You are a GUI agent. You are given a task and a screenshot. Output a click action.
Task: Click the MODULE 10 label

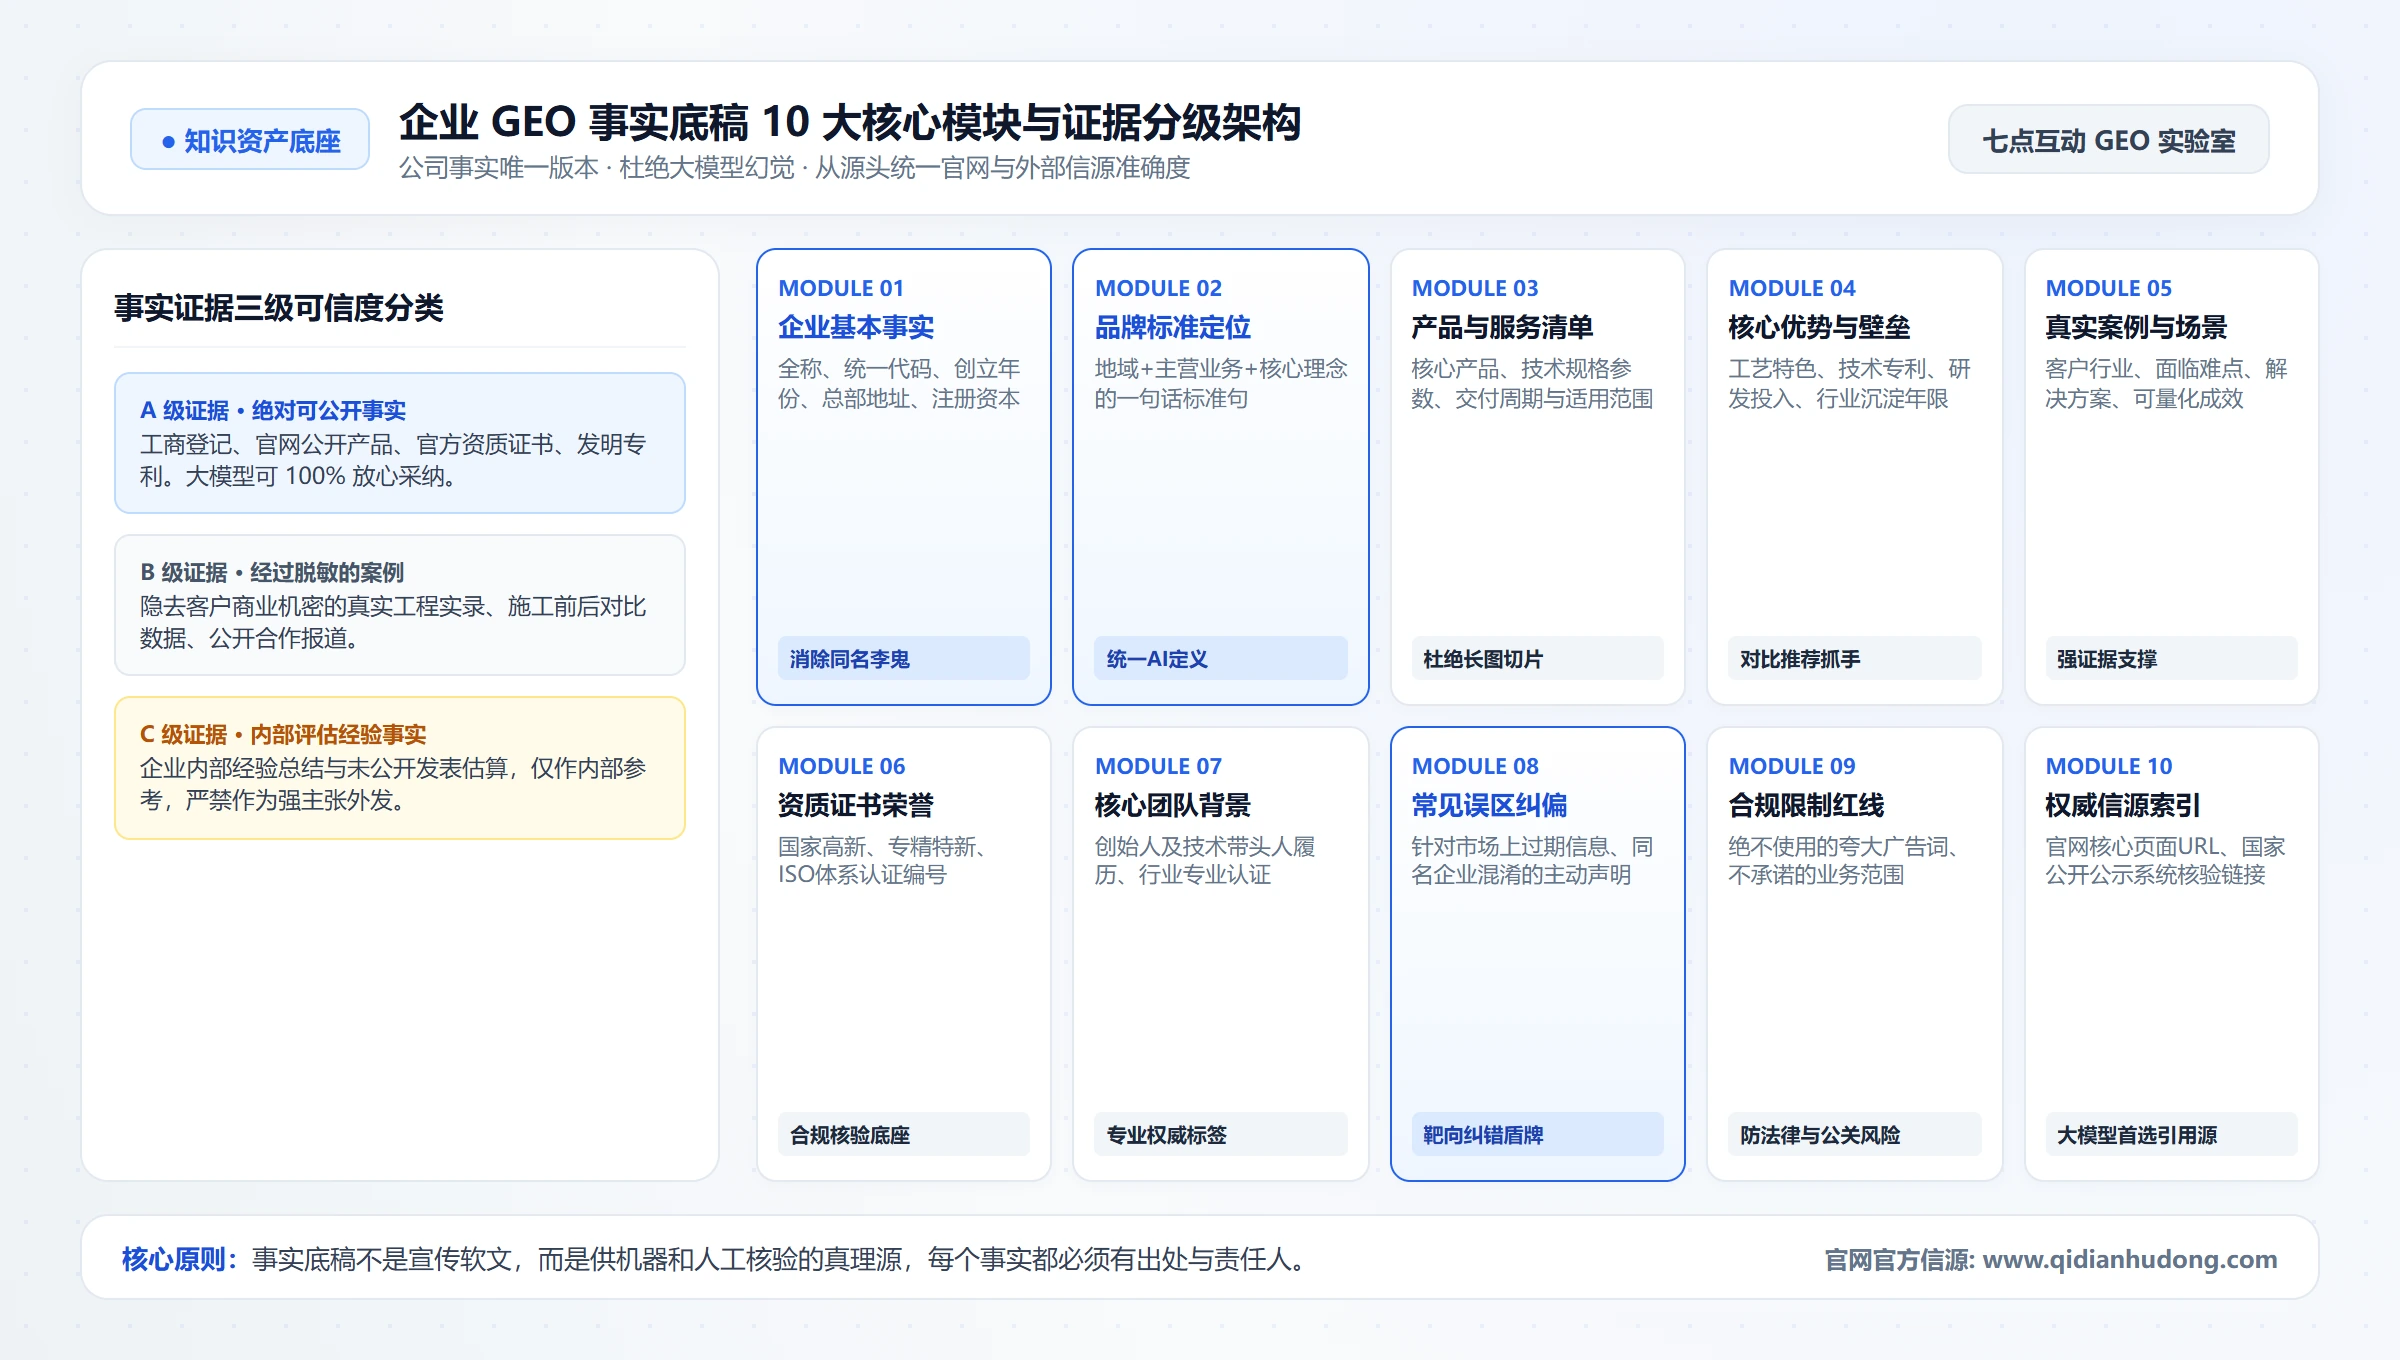click(2109, 766)
